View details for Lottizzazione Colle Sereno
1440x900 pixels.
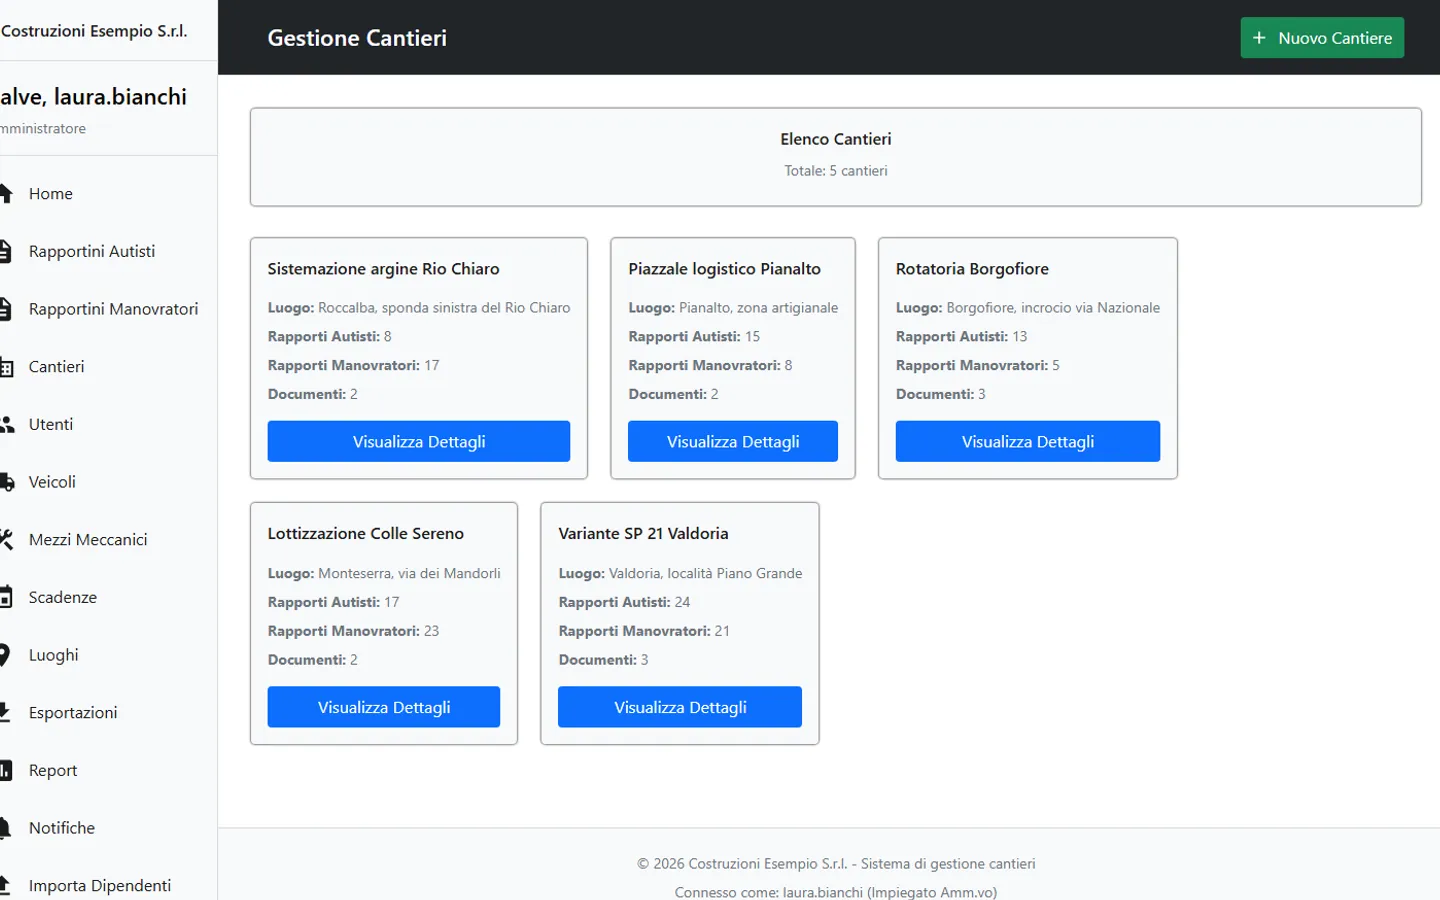coord(384,707)
